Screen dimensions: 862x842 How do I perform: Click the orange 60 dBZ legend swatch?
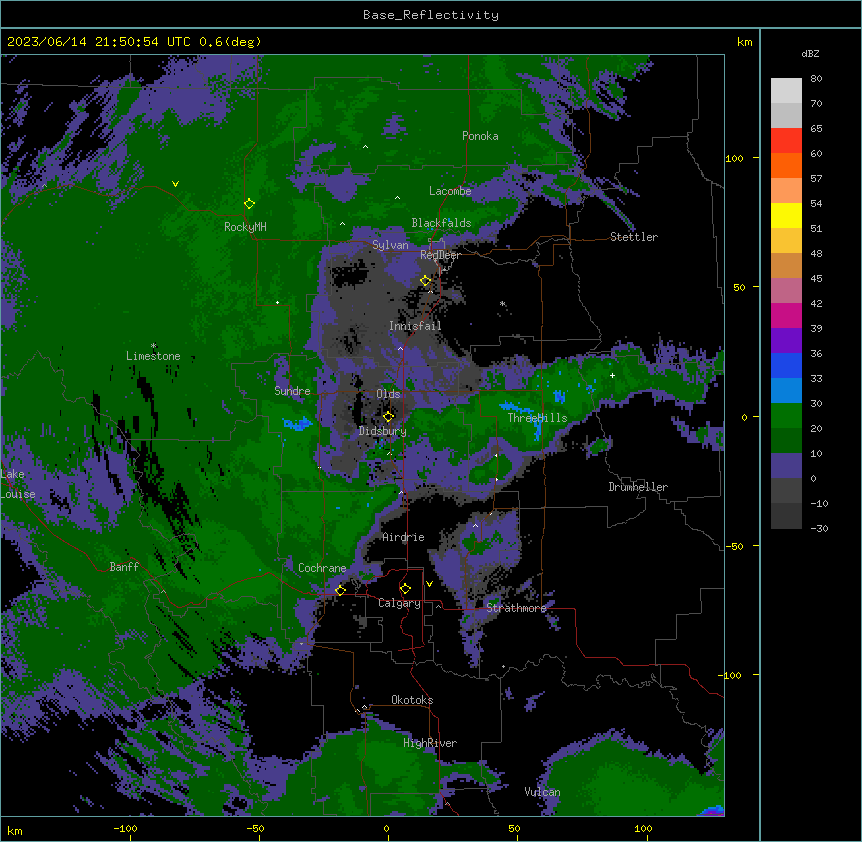(786, 165)
